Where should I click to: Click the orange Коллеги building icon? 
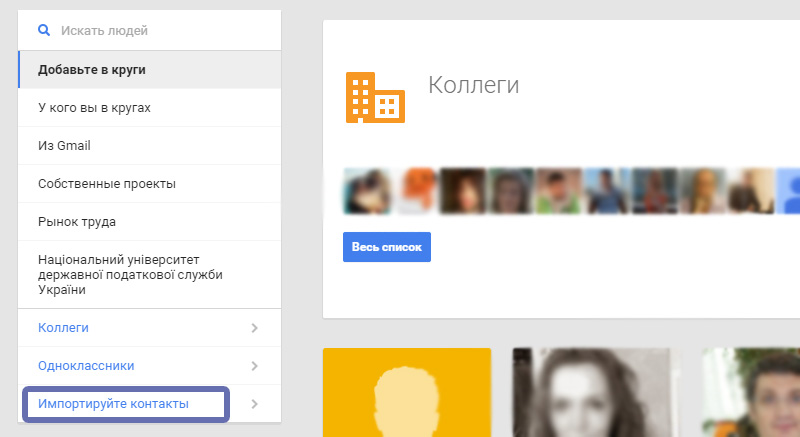point(375,97)
